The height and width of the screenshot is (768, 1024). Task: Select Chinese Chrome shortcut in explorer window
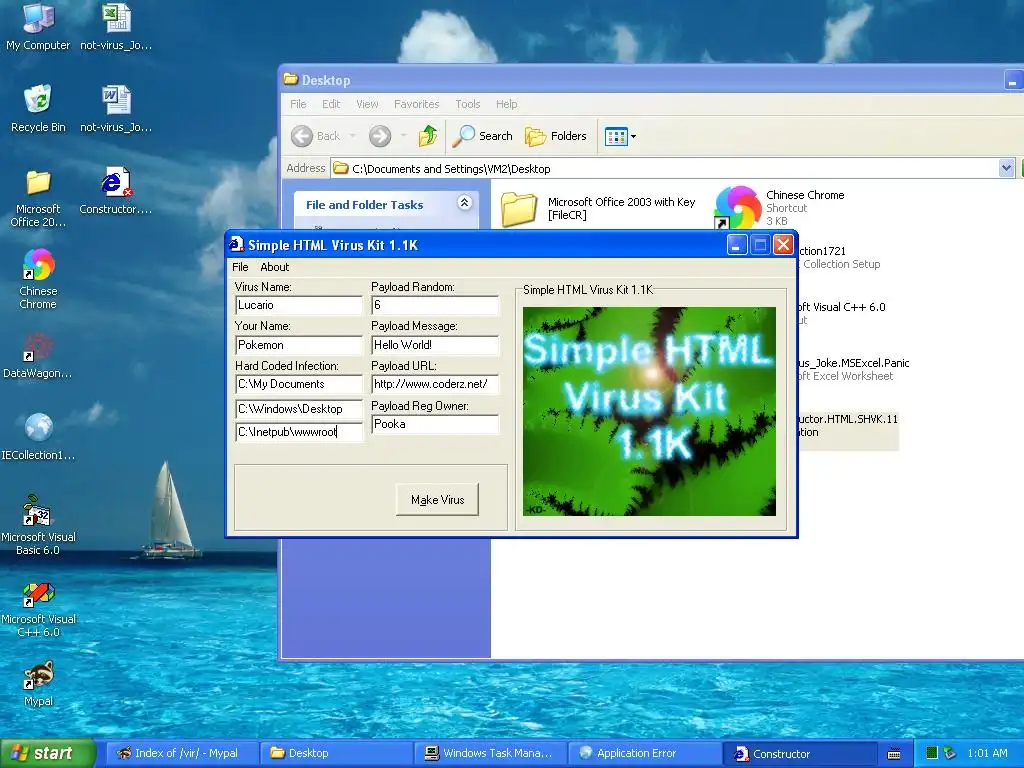point(779,207)
